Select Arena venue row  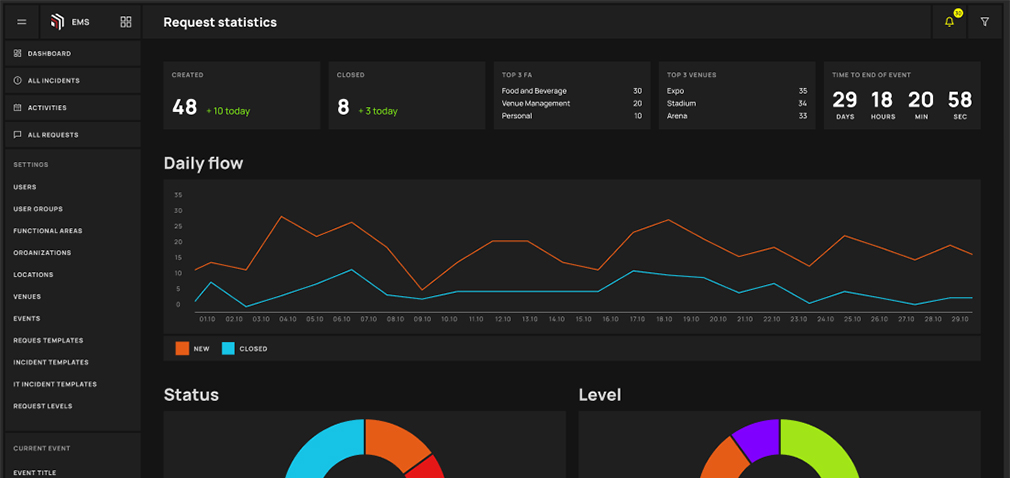(x=737, y=116)
